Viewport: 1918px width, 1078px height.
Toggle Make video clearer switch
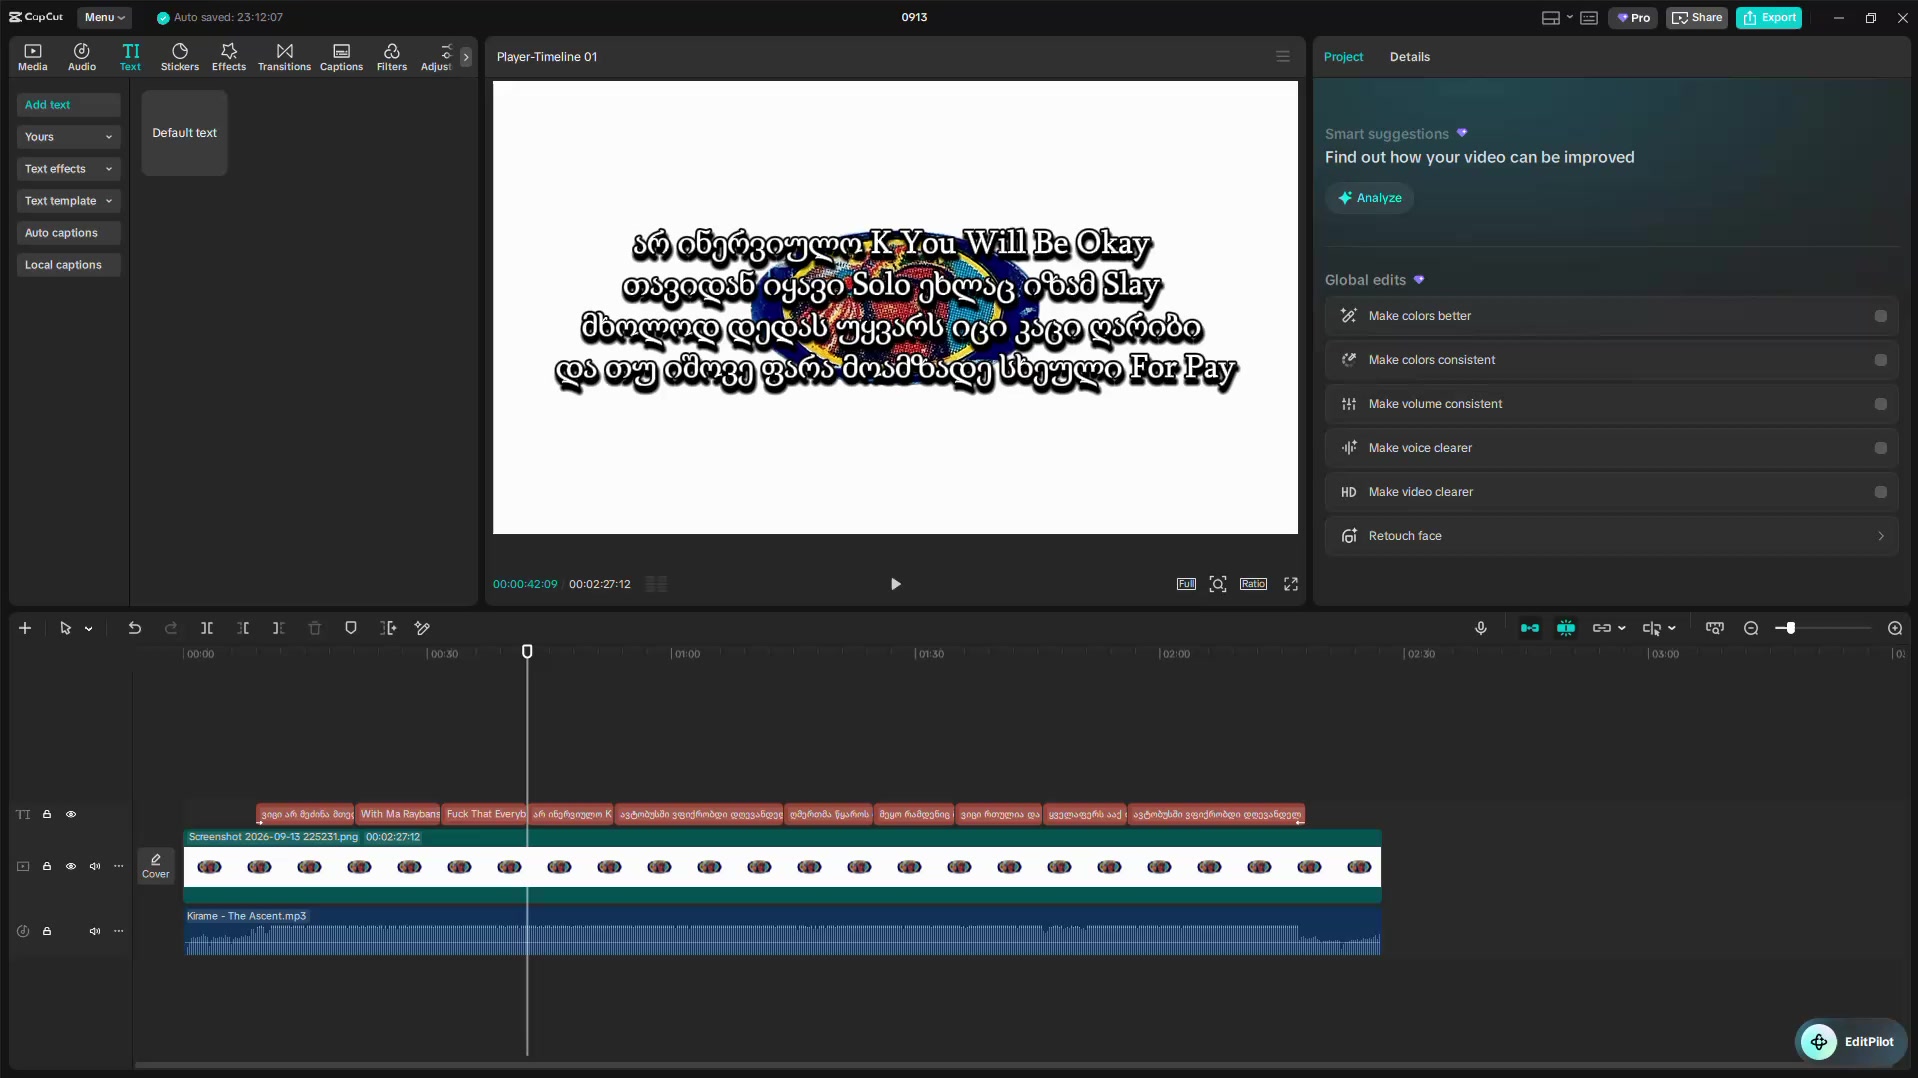[1881, 492]
